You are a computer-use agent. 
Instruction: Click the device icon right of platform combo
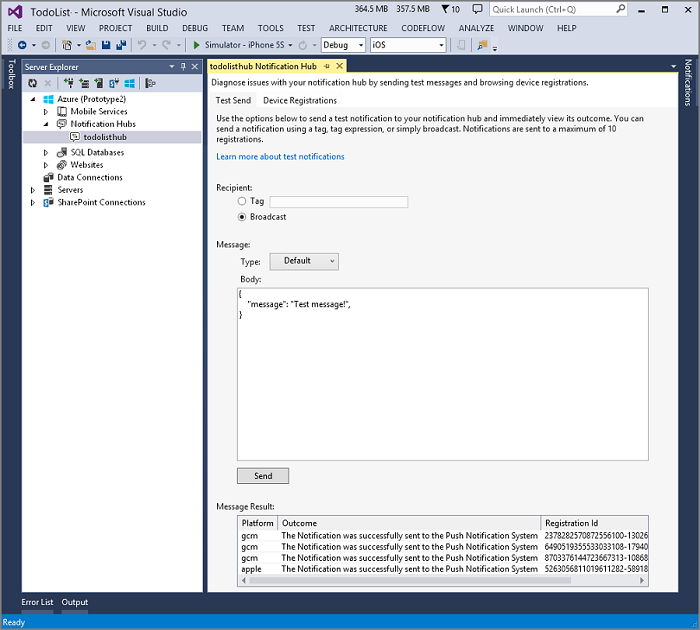(x=461, y=45)
